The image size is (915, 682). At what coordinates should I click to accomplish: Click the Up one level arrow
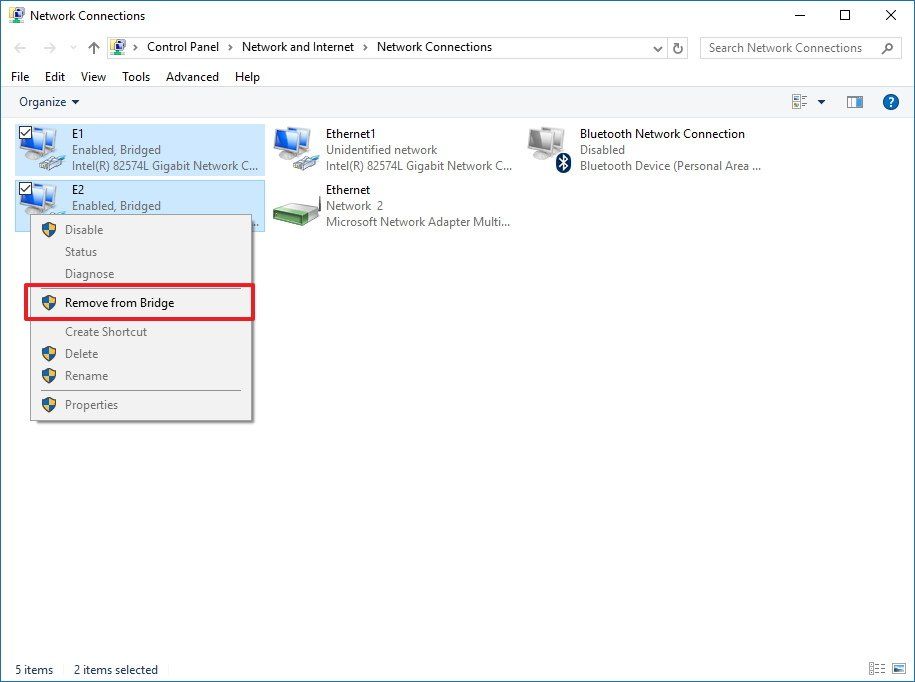click(93, 47)
